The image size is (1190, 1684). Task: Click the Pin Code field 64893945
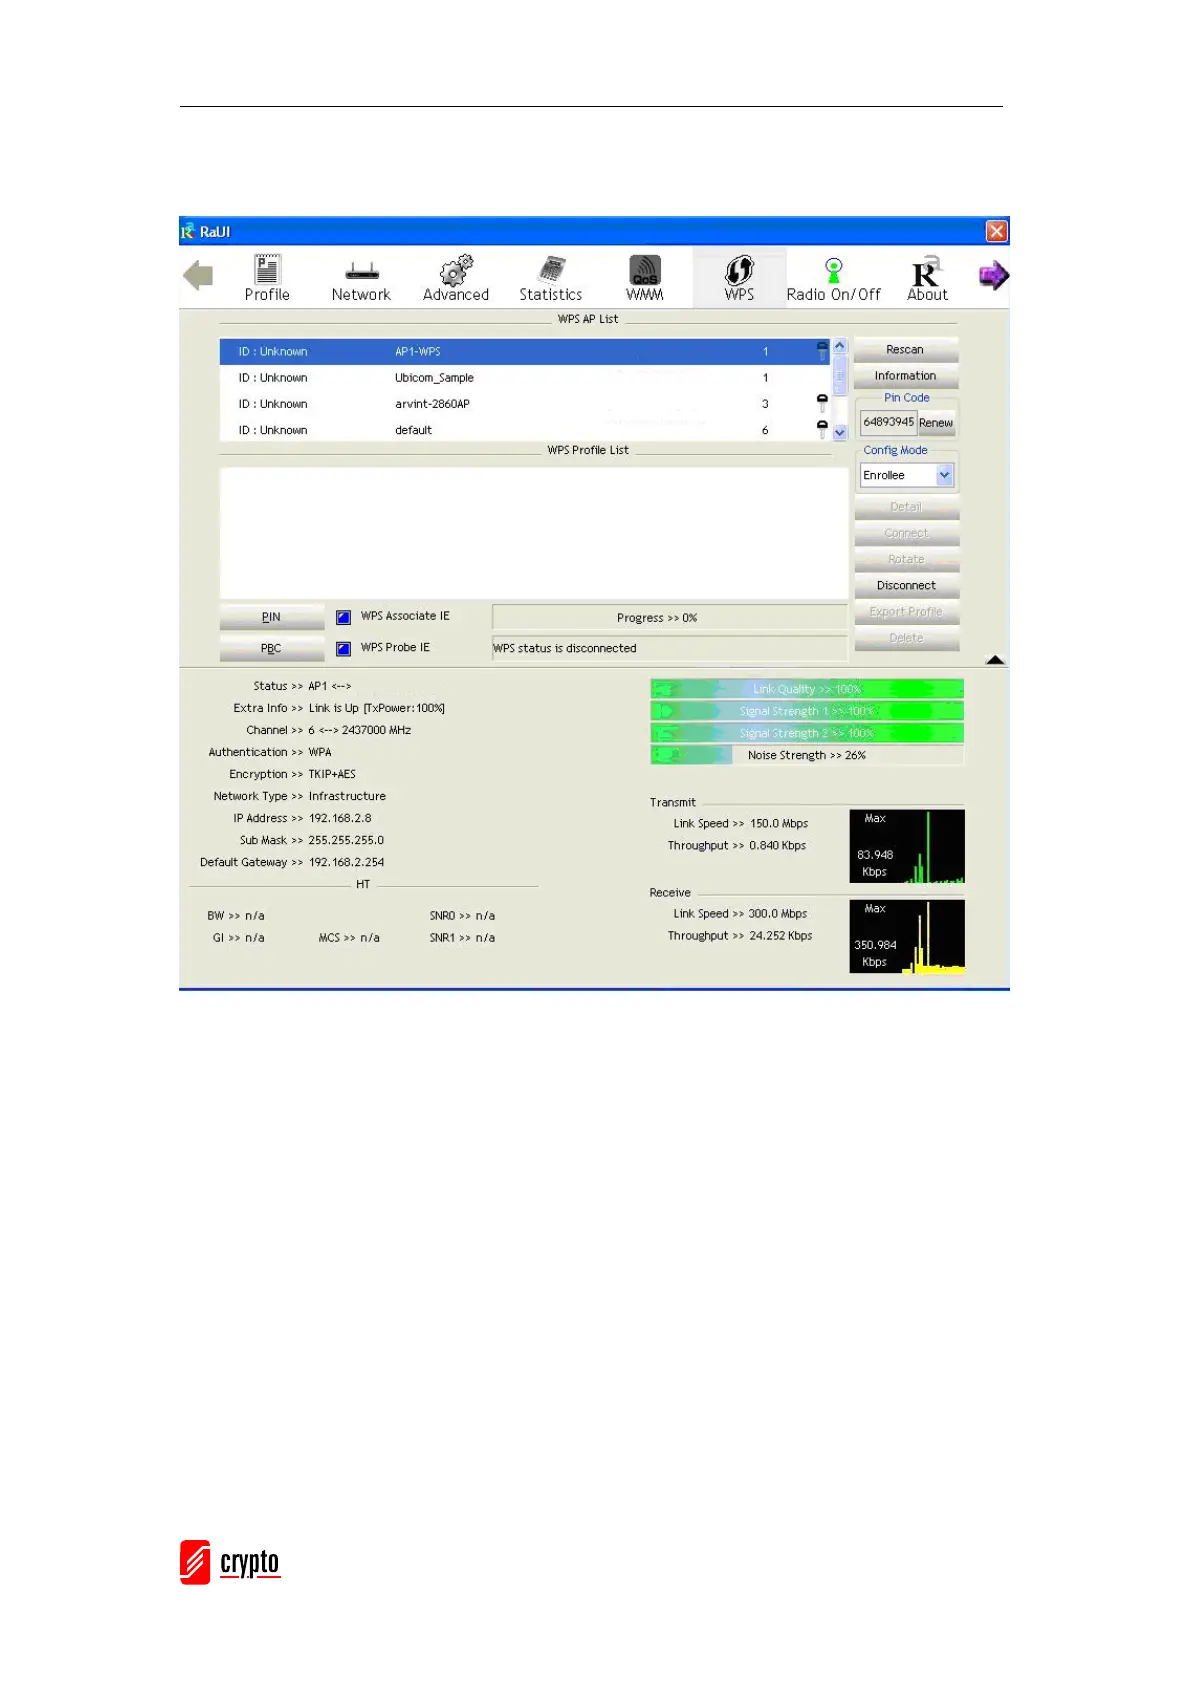click(x=888, y=422)
